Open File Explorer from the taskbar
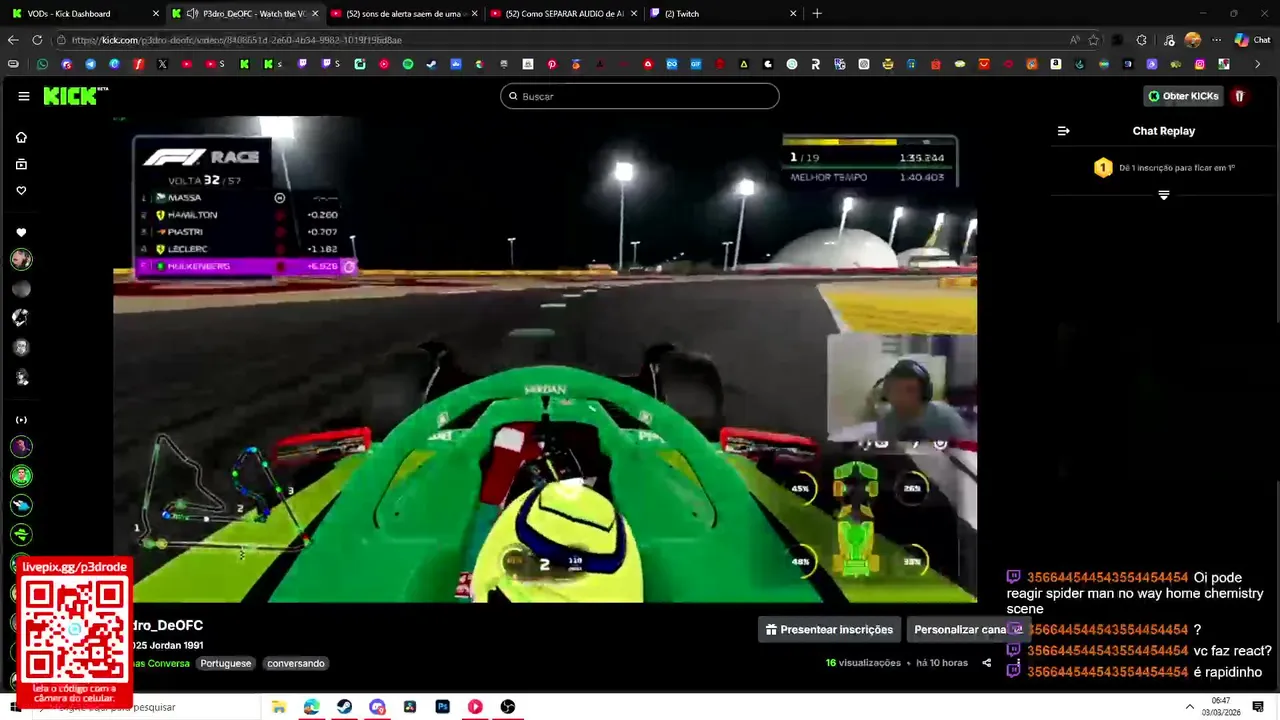Viewport: 1280px width, 720px height. pyautogui.click(x=279, y=707)
